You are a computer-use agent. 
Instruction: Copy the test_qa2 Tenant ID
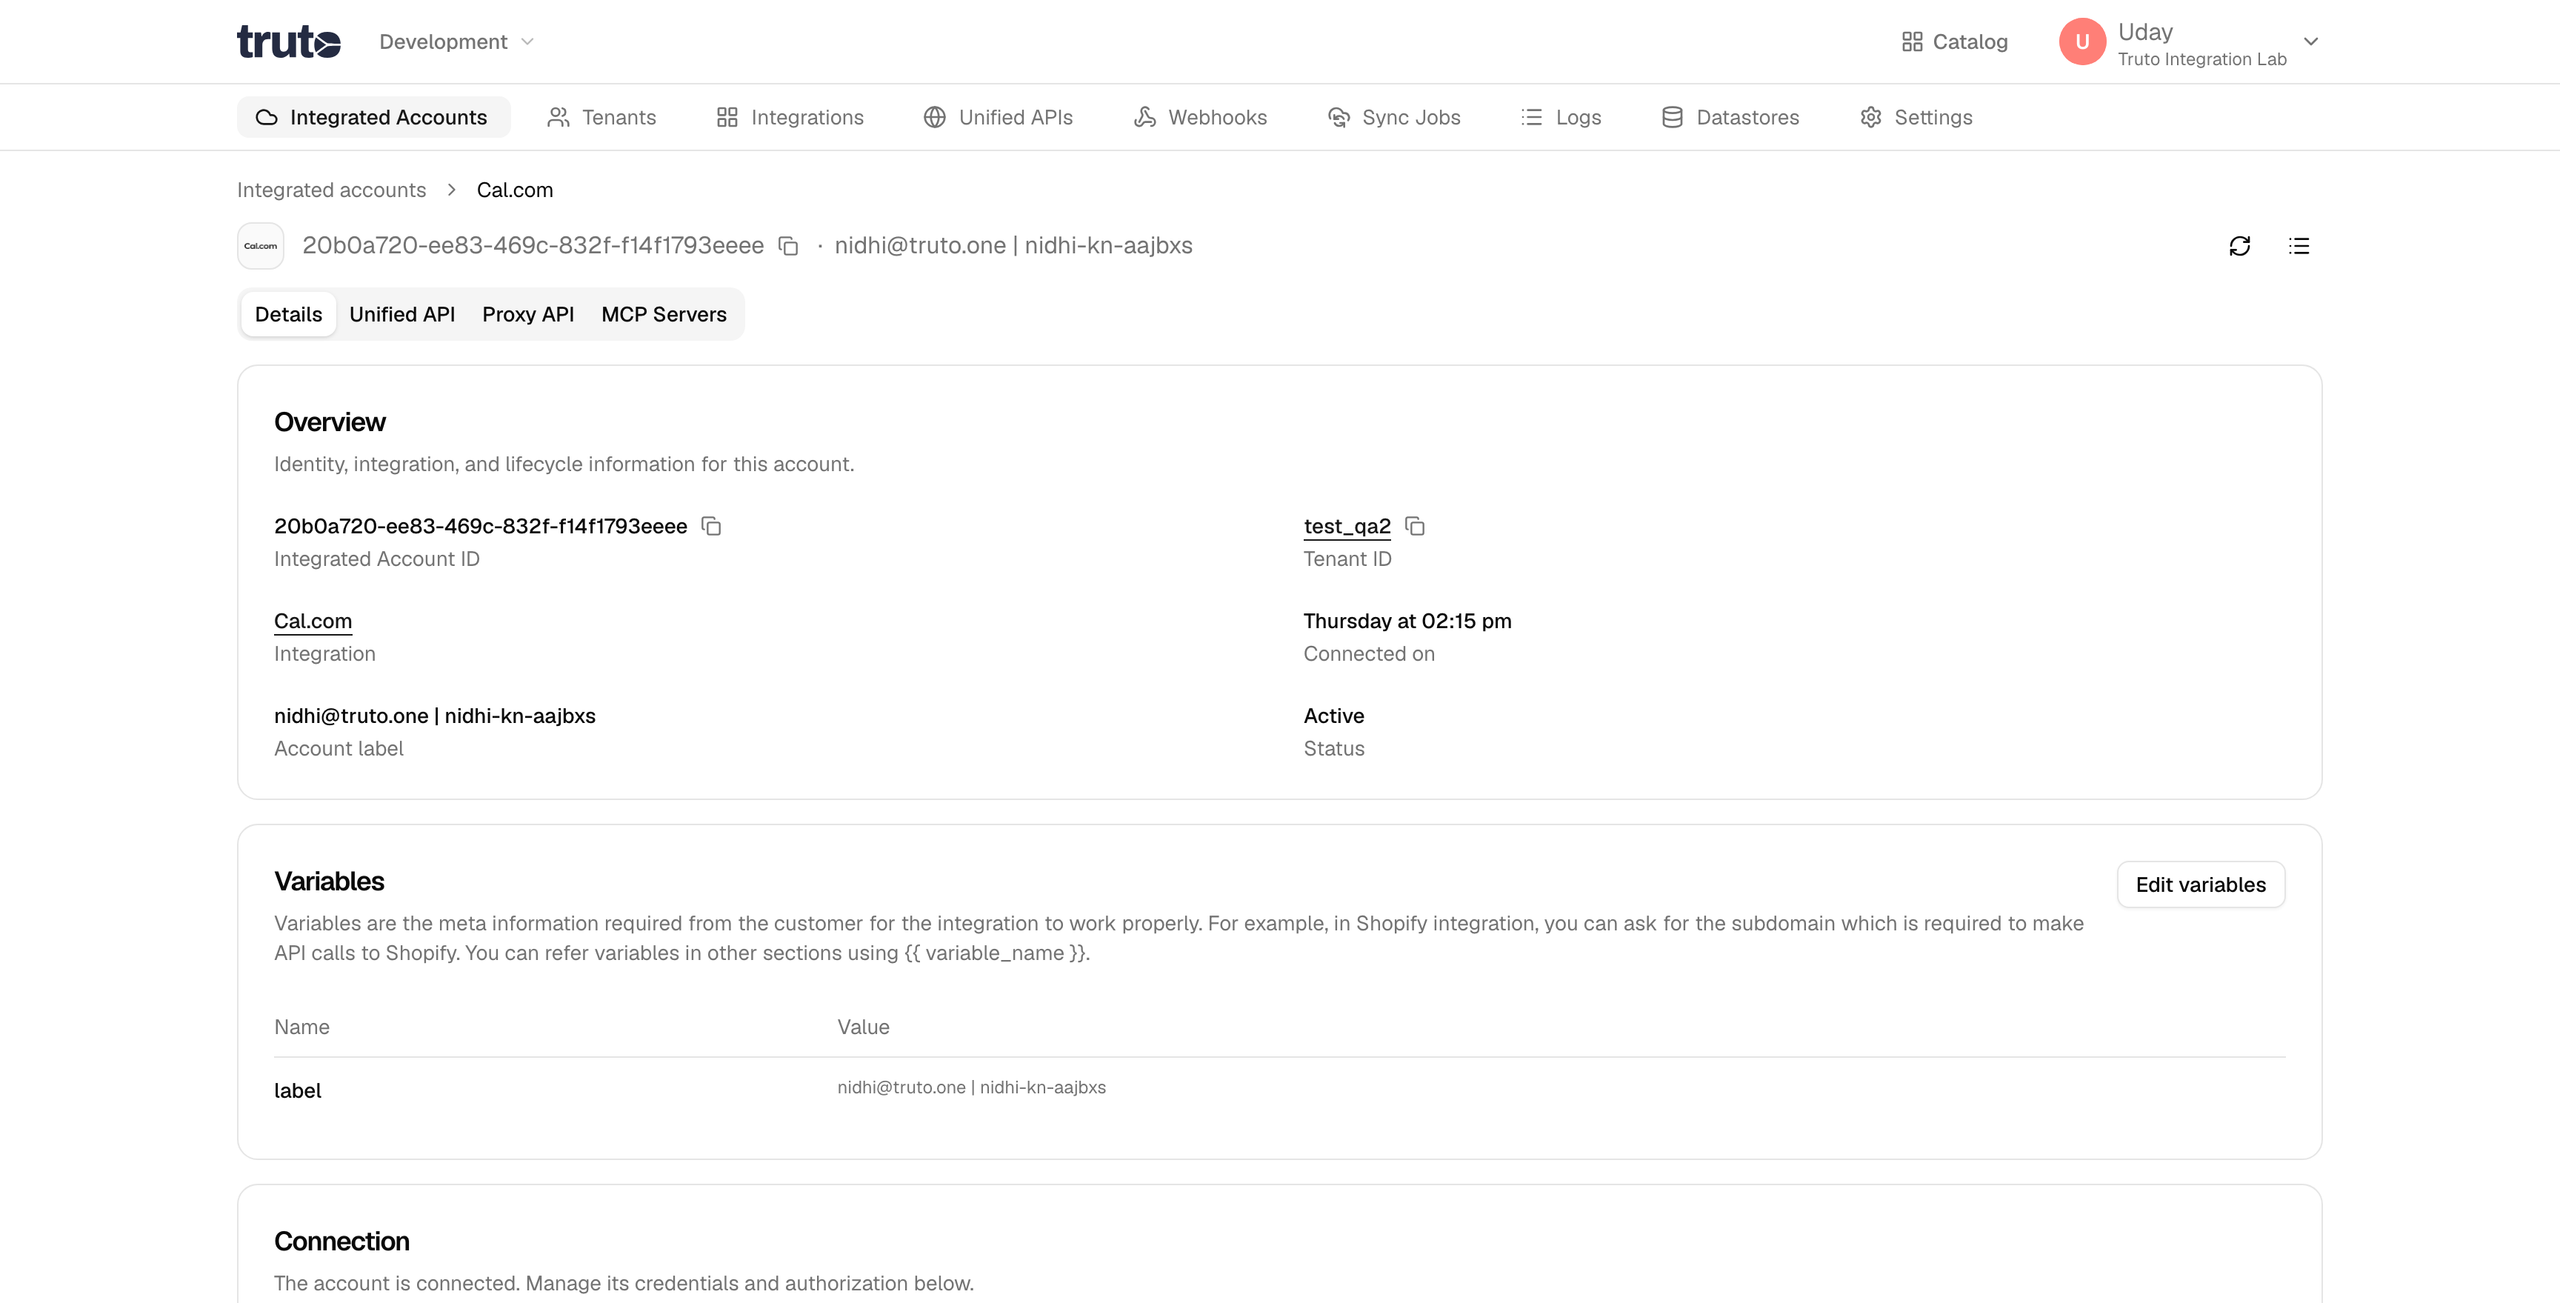[1414, 526]
